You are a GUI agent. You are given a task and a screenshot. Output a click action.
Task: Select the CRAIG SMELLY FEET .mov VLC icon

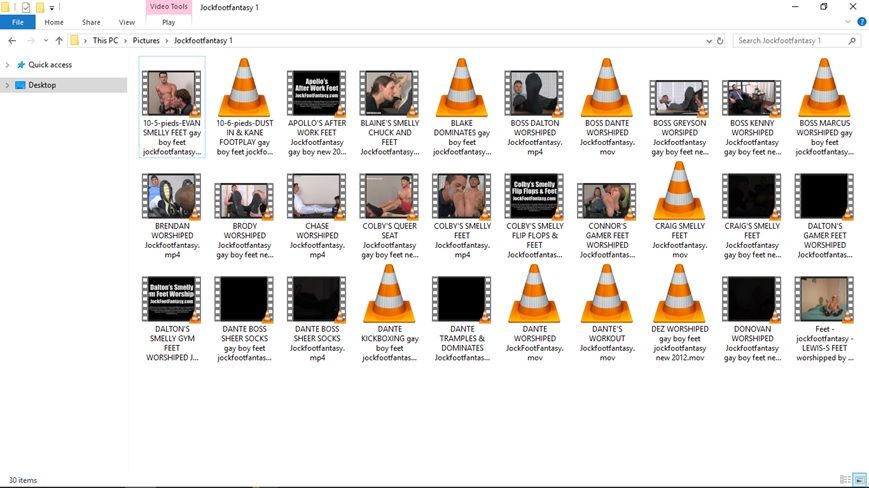coord(679,191)
